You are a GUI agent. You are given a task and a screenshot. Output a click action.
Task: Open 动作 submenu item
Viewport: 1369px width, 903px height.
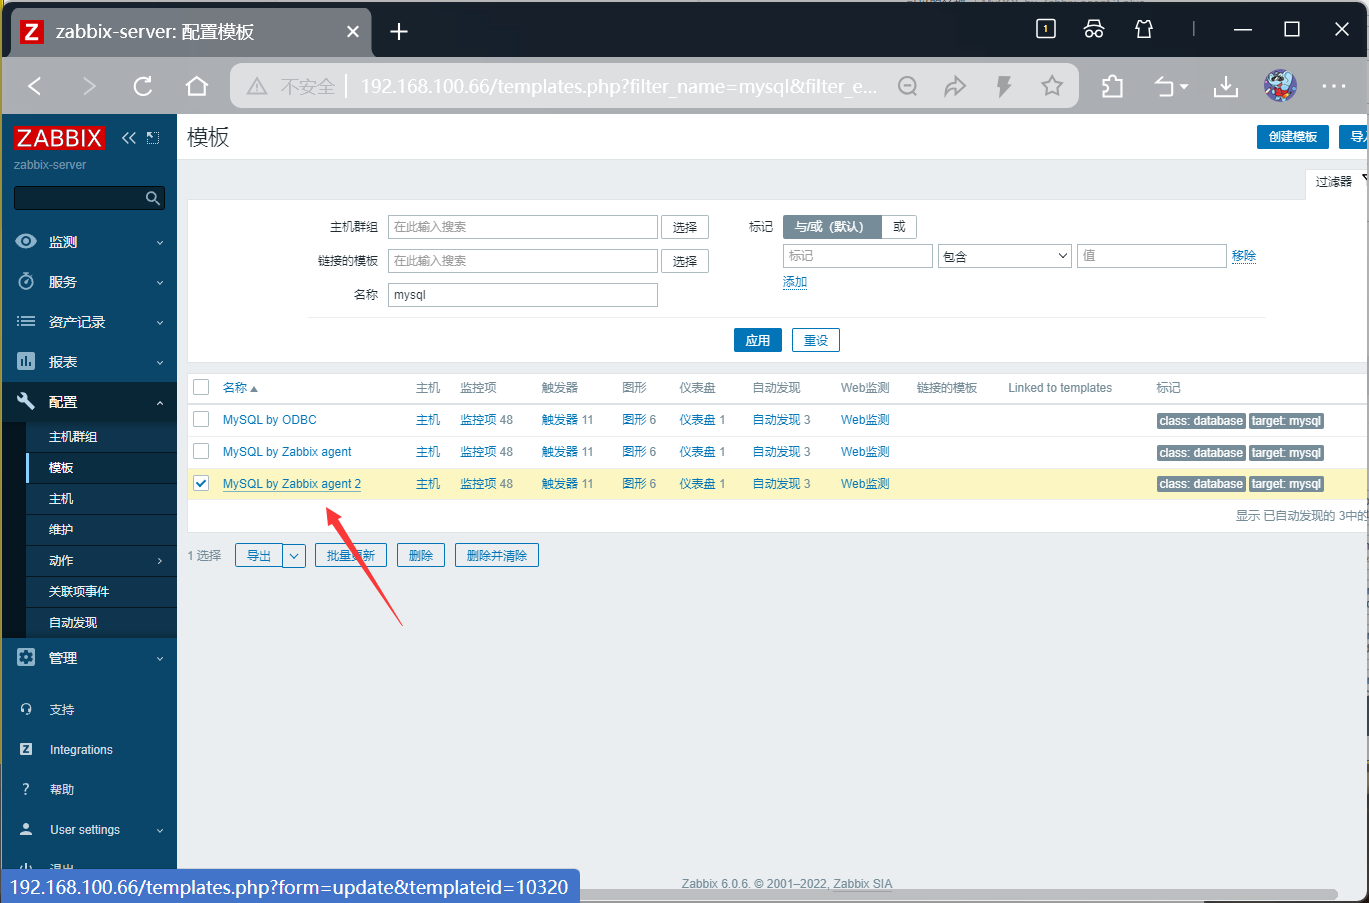[101, 561]
